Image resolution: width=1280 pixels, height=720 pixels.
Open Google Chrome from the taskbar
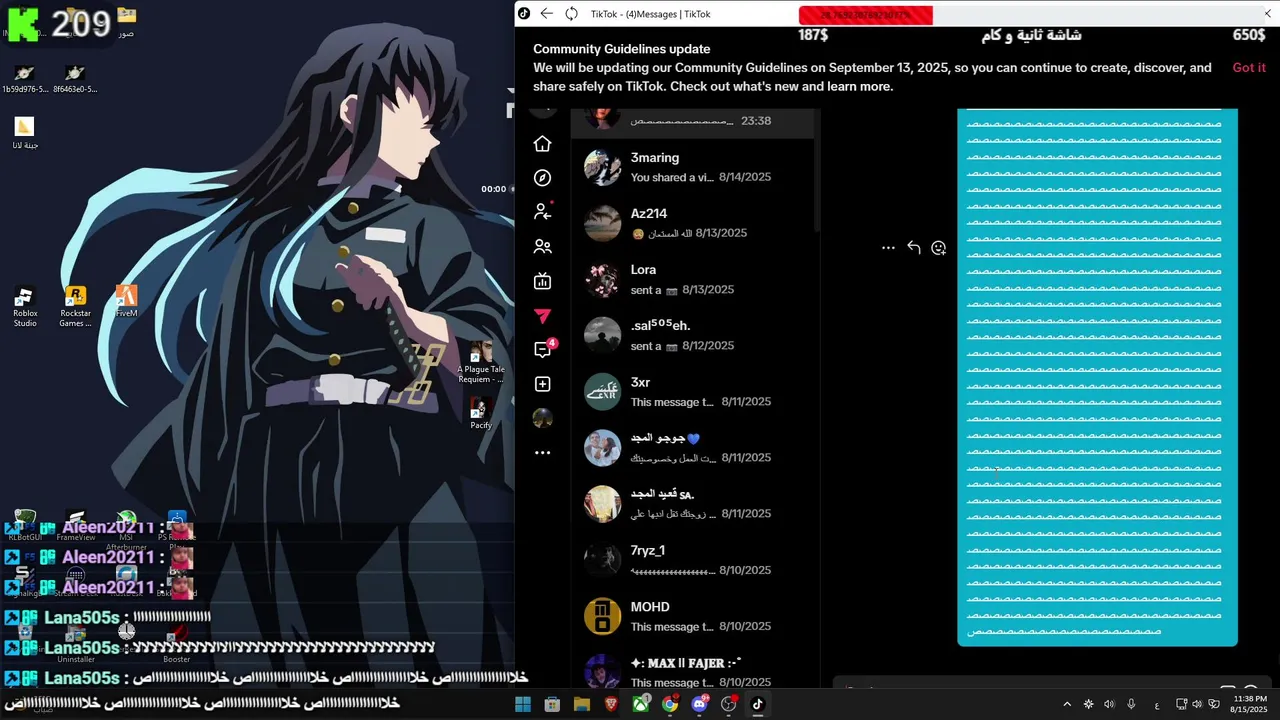tap(670, 704)
